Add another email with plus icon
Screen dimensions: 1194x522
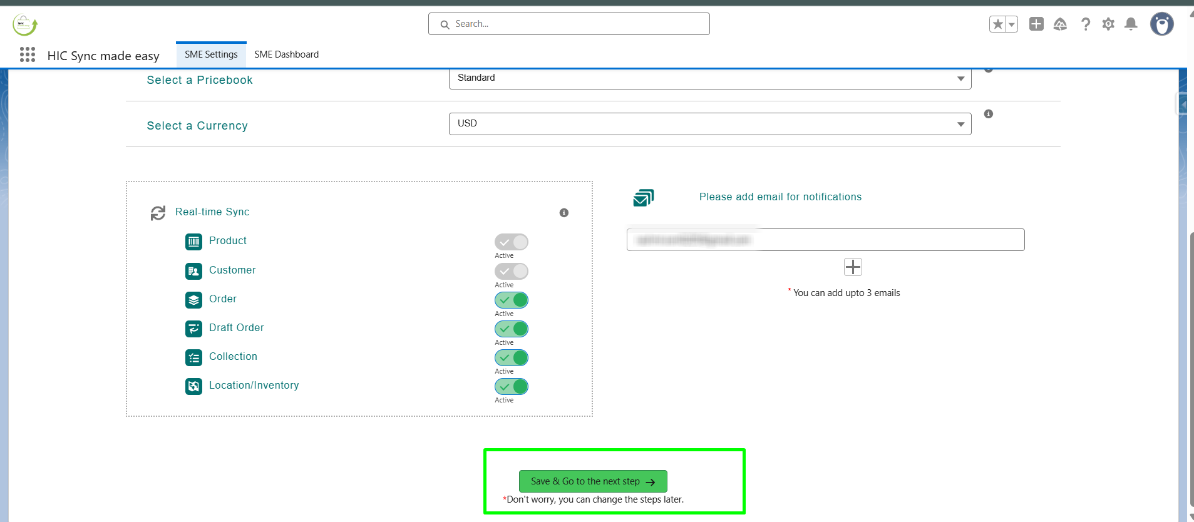[853, 267]
